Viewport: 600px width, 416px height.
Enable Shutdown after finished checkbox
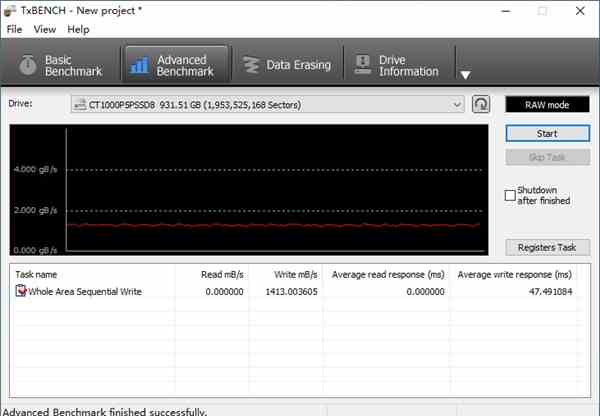pos(510,195)
